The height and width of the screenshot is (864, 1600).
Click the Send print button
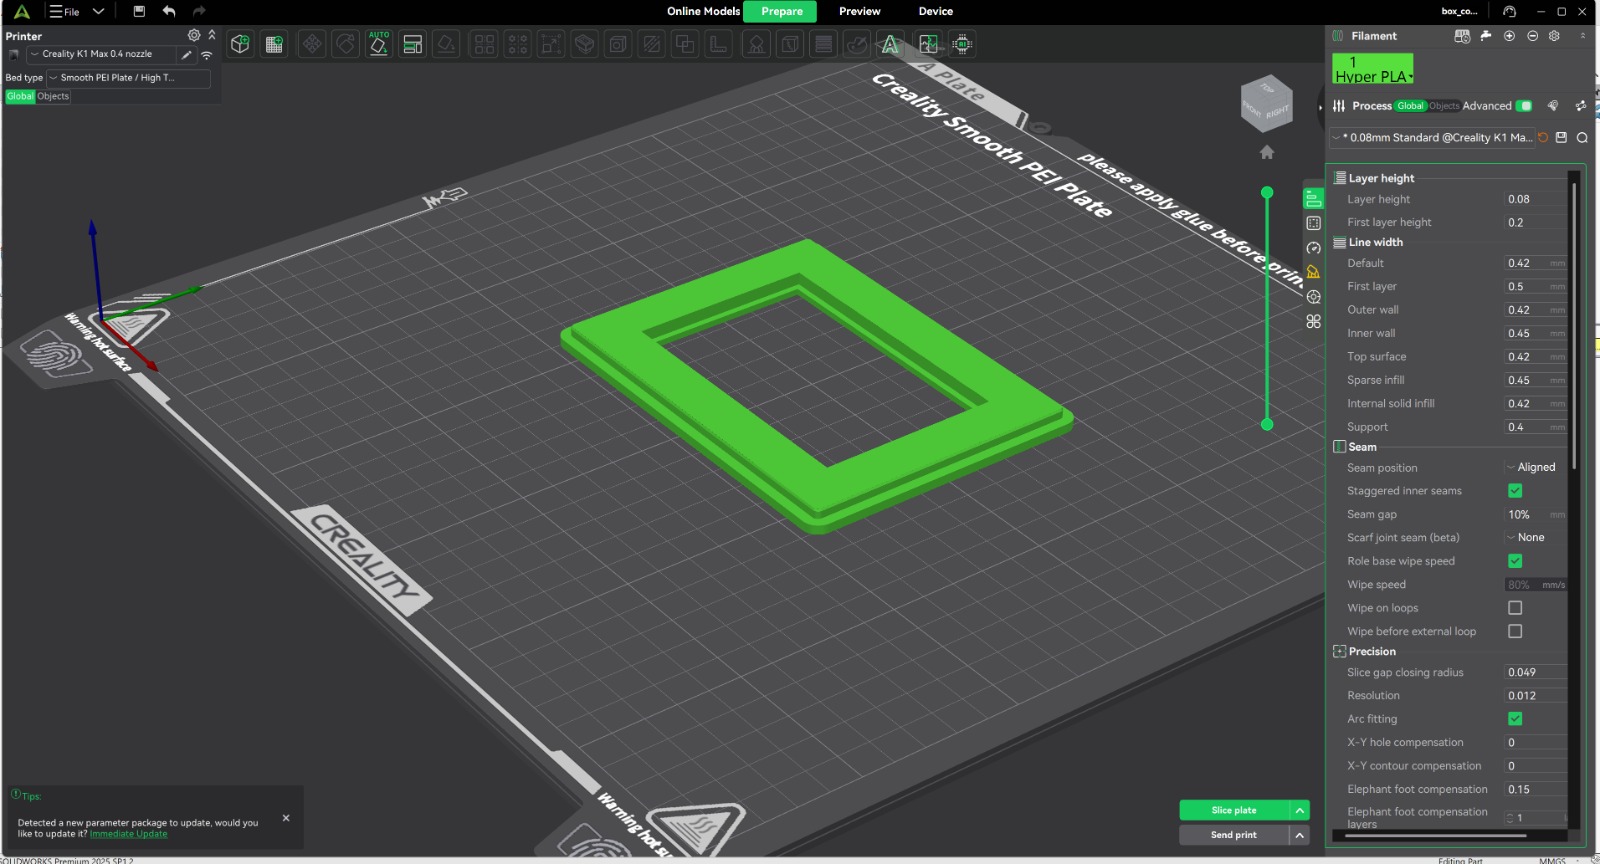pos(1234,835)
